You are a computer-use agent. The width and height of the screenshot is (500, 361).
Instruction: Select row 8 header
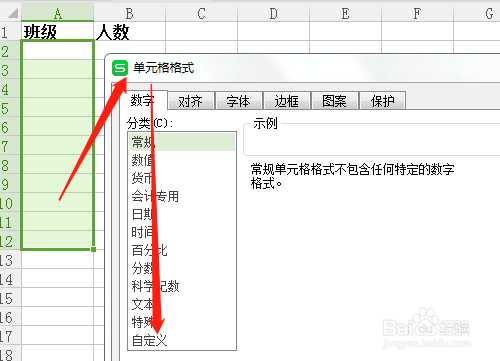pos(11,165)
